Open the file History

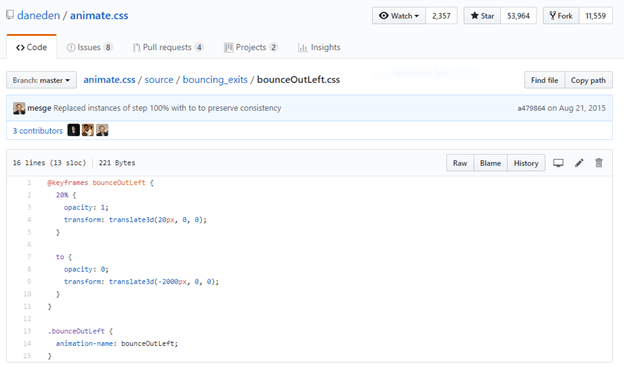[x=526, y=163]
